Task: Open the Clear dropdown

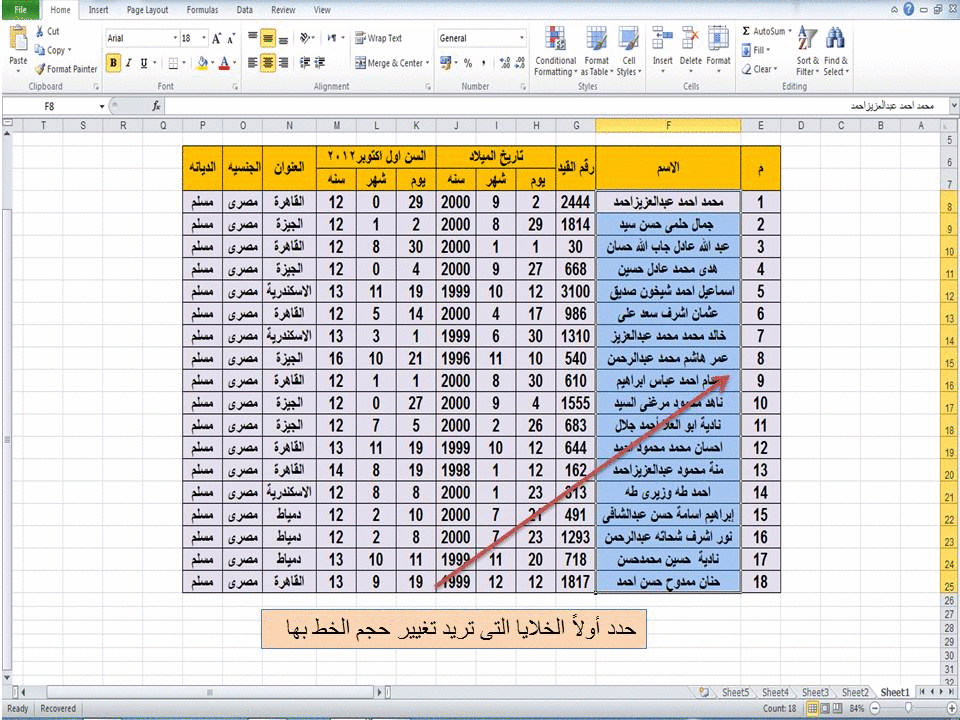Action: pos(760,69)
